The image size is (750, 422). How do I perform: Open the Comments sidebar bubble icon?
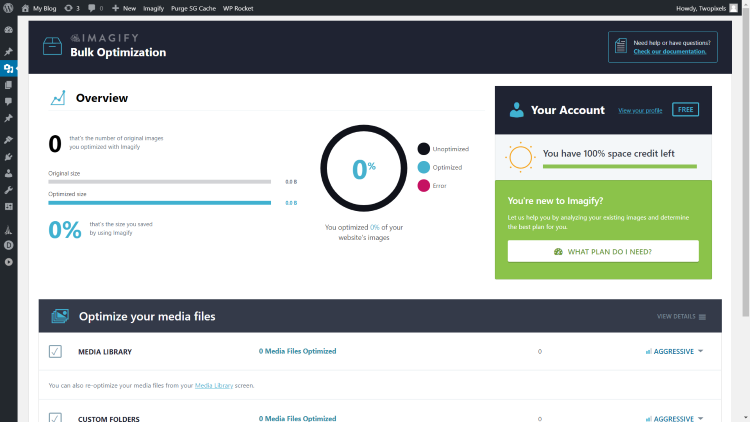point(9,101)
